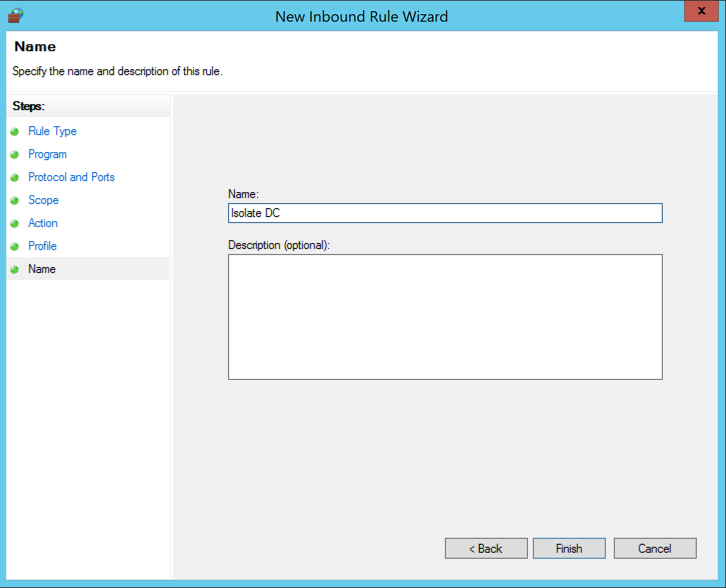Click green bullet beside Rule Type
This screenshot has height=588, width=726.
(15, 131)
